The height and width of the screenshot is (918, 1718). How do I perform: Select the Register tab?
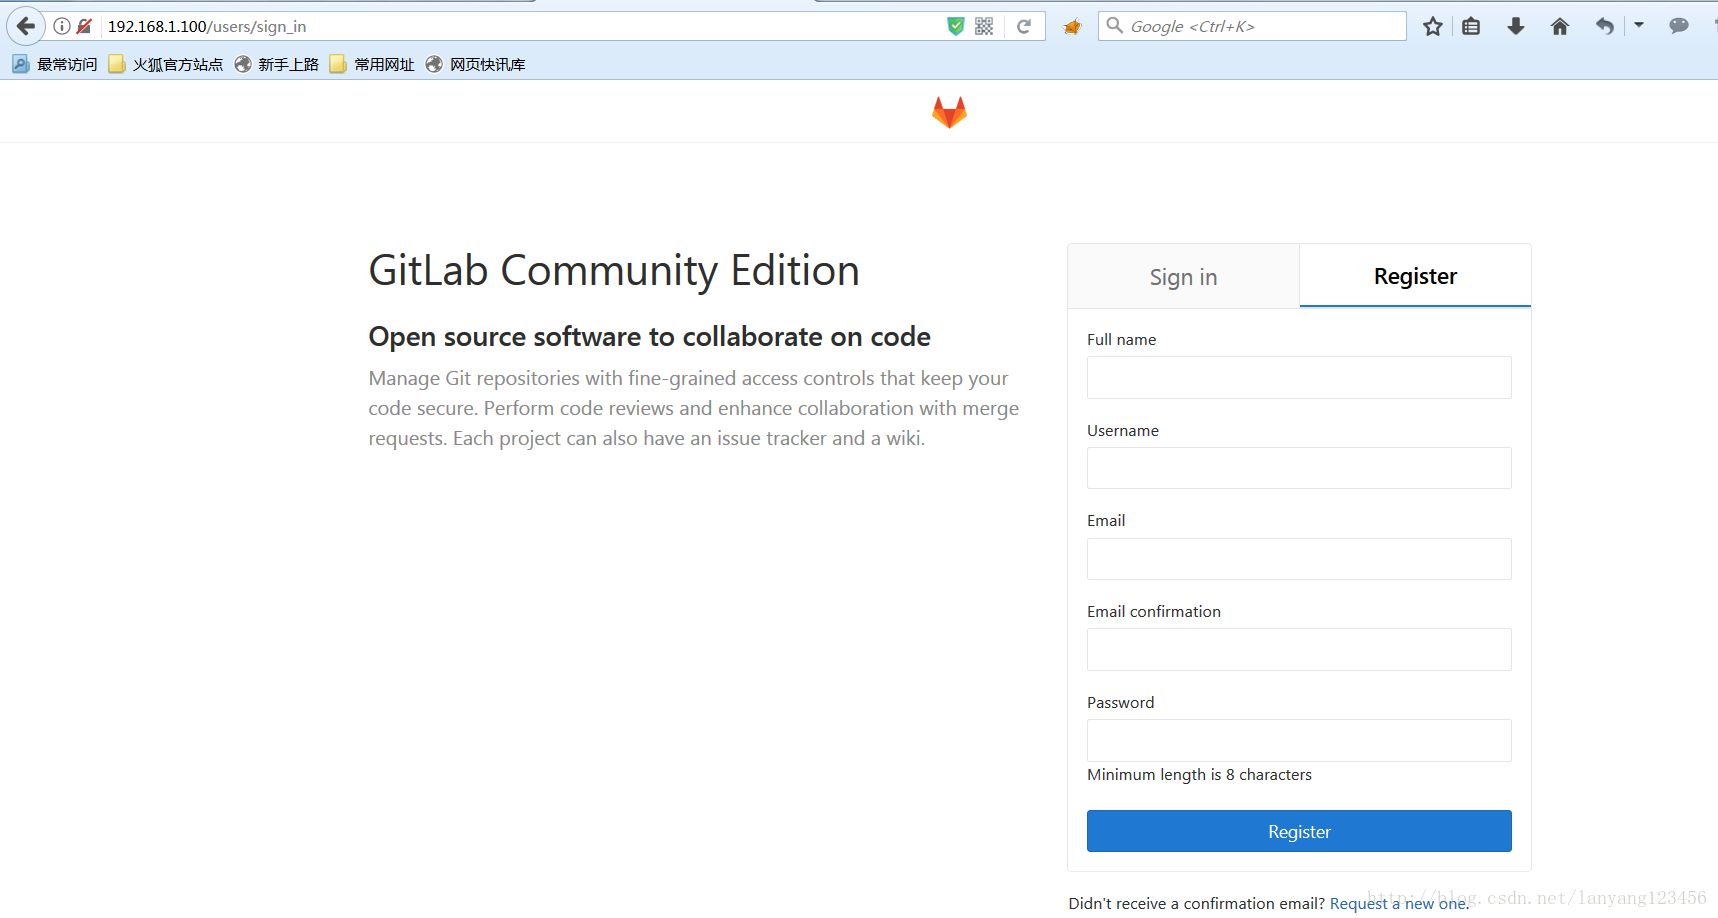tap(1415, 276)
